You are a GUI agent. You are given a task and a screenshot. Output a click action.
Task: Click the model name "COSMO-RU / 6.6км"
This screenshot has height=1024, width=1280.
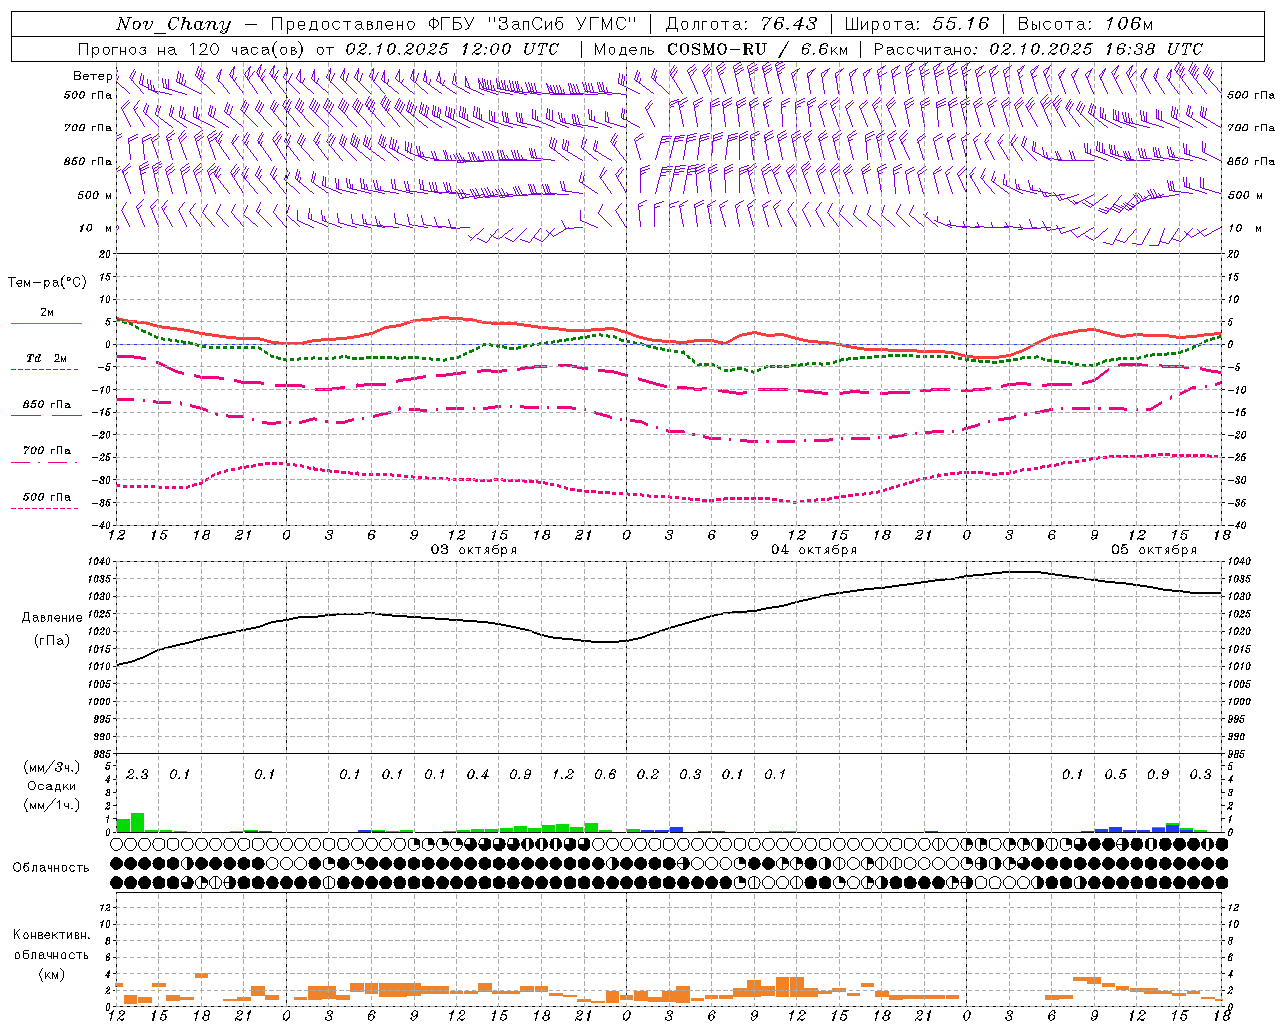(x=757, y=49)
